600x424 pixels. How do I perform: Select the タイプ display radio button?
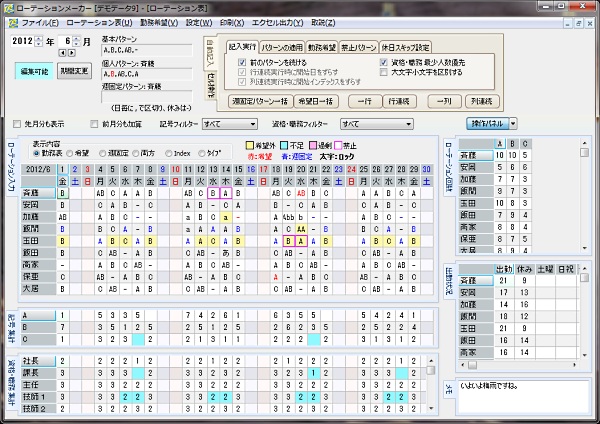201,153
